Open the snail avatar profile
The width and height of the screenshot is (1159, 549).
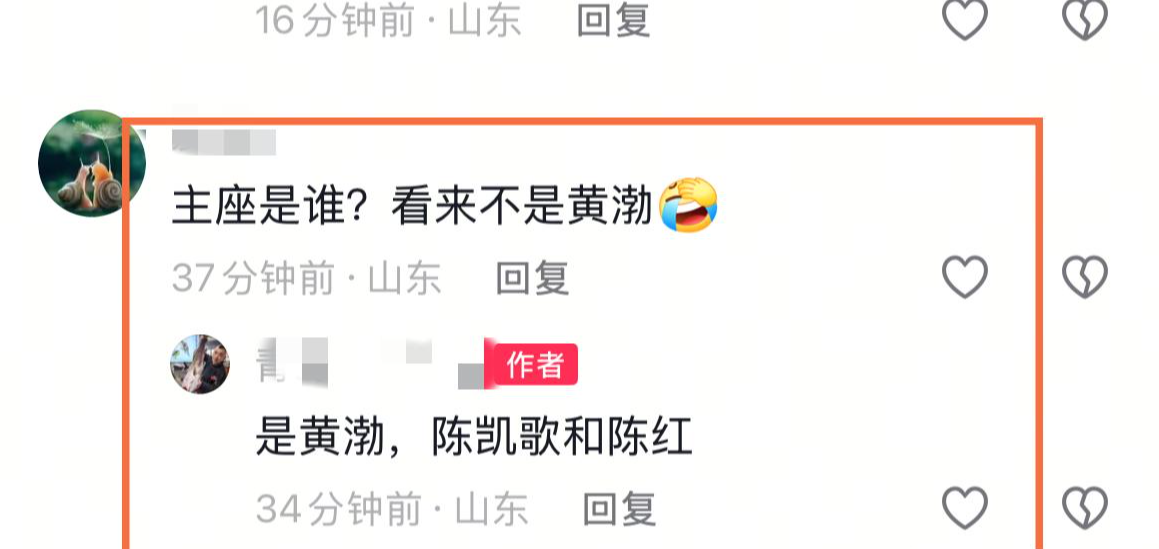[x=92, y=163]
